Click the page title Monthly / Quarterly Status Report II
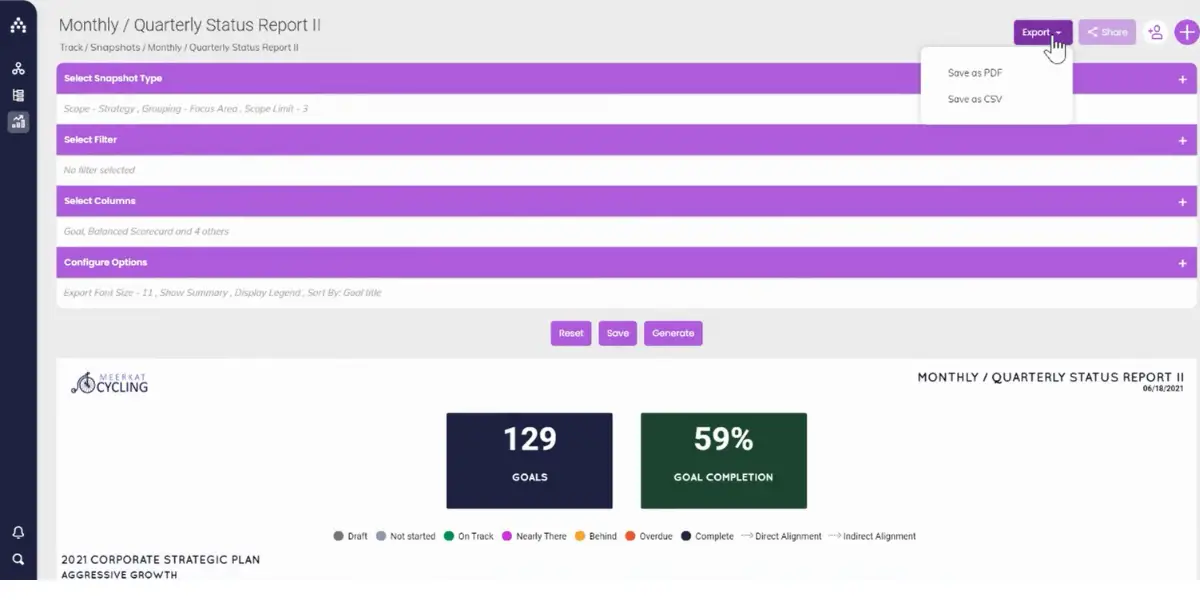Image resolution: width=1200 pixels, height=600 pixels. [x=190, y=25]
